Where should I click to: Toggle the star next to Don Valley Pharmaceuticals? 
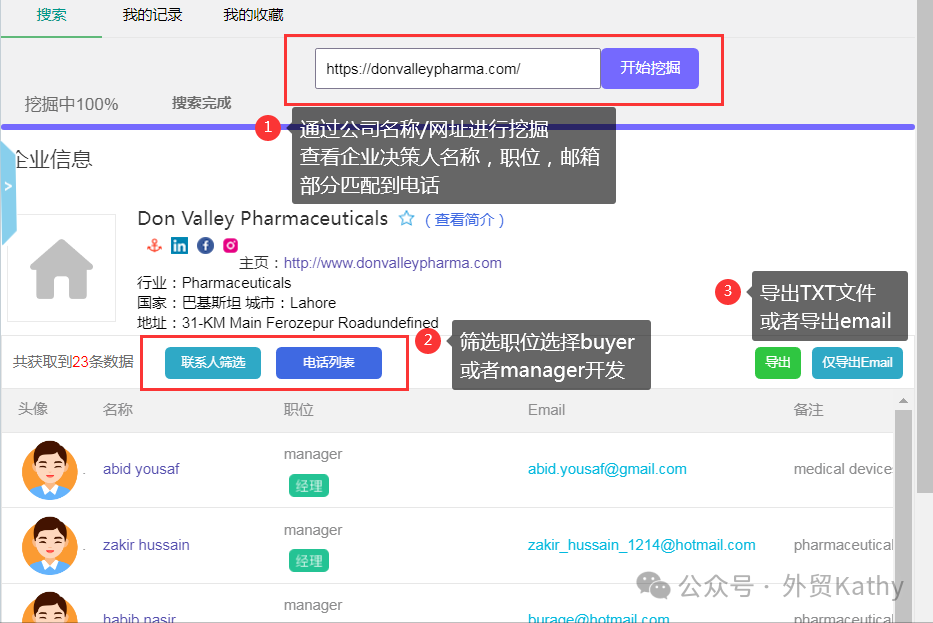click(x=408, y=218)
